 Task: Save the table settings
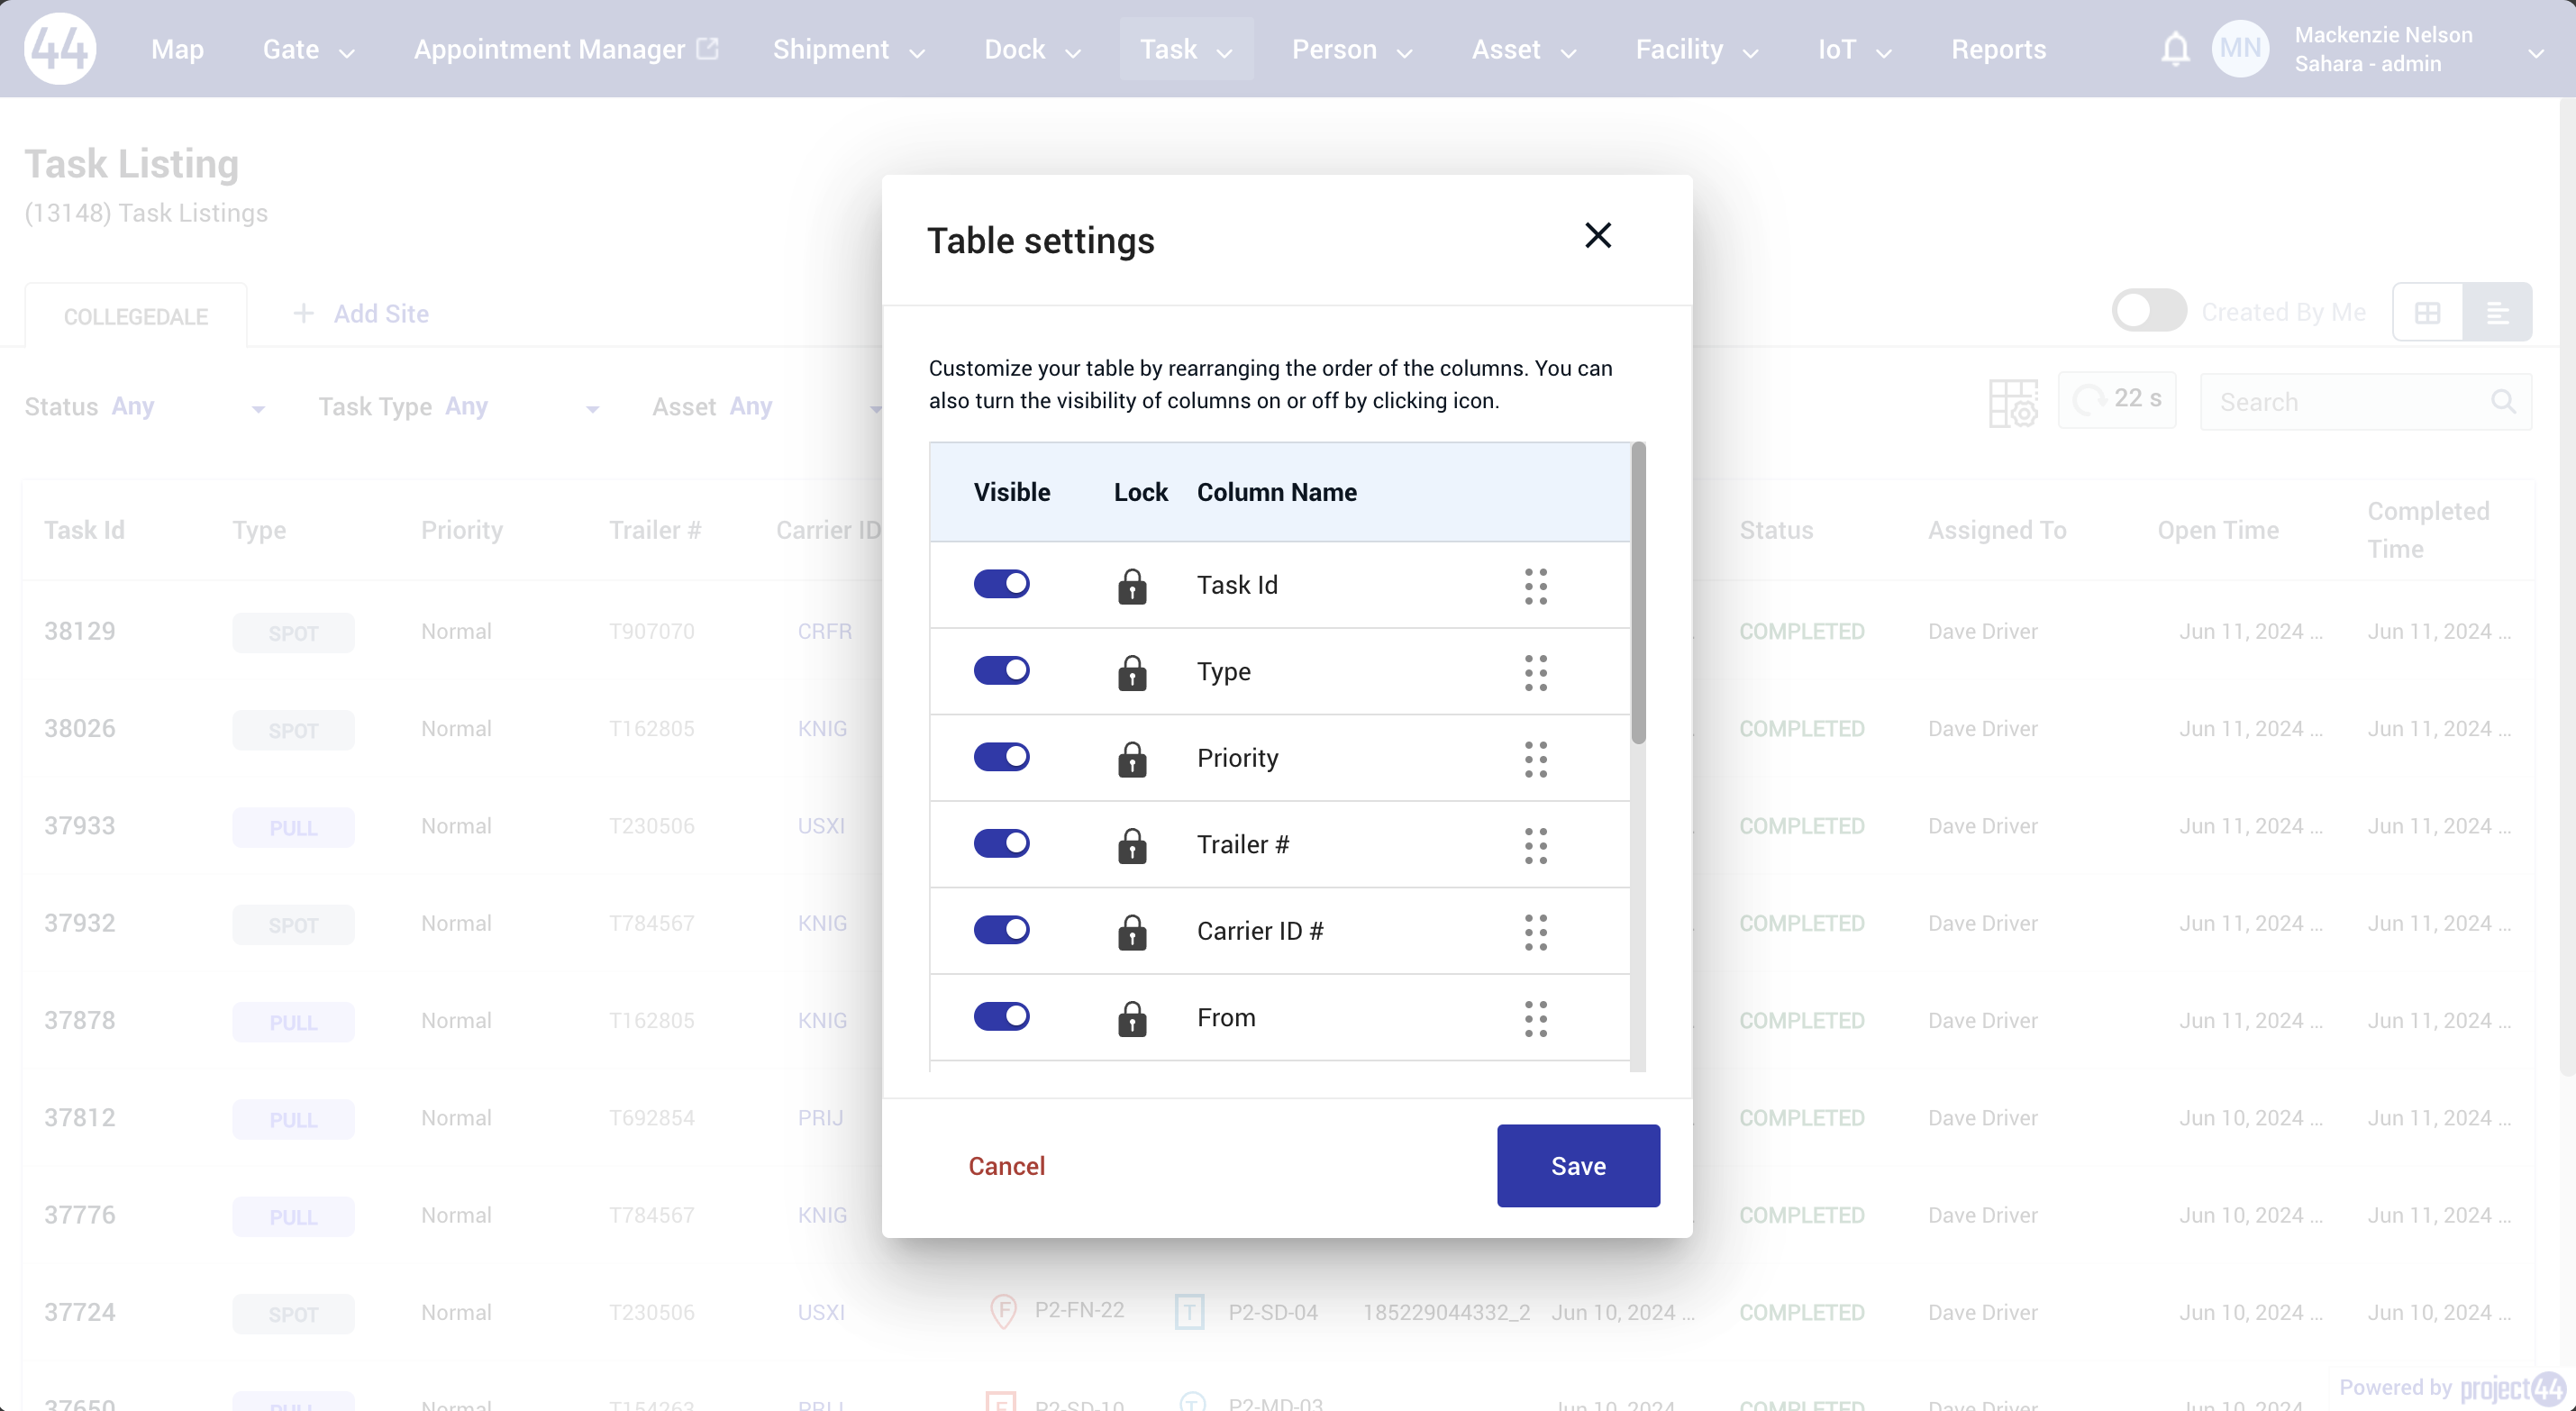point(1578,1166)
